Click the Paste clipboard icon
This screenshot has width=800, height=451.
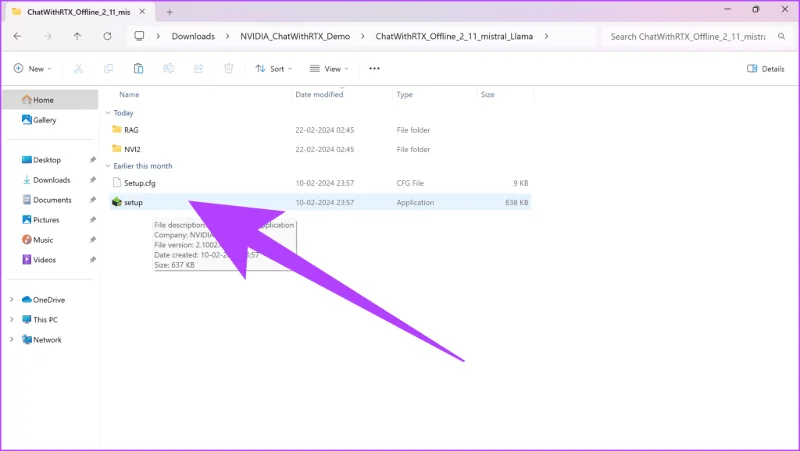(x=138, y=68)
